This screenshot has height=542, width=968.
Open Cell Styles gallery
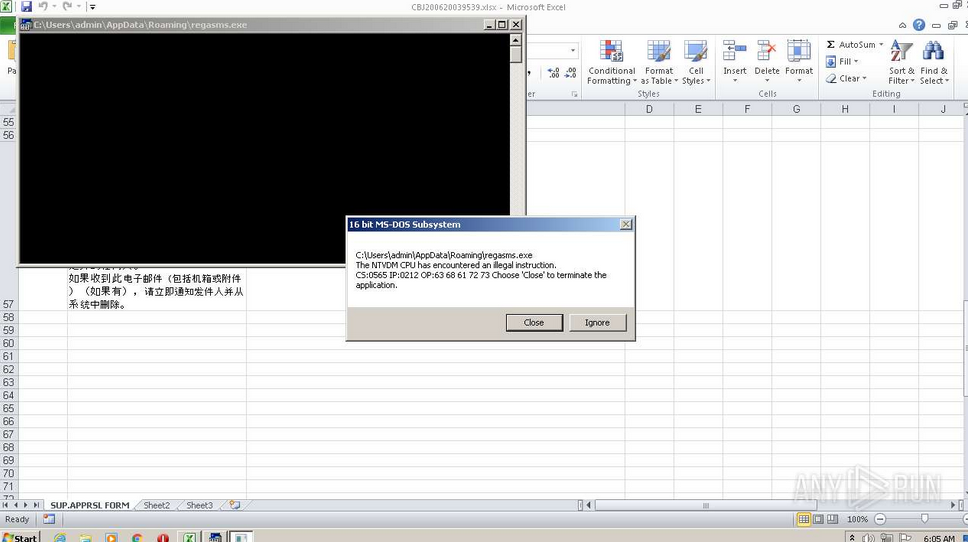tap(696, 62)
